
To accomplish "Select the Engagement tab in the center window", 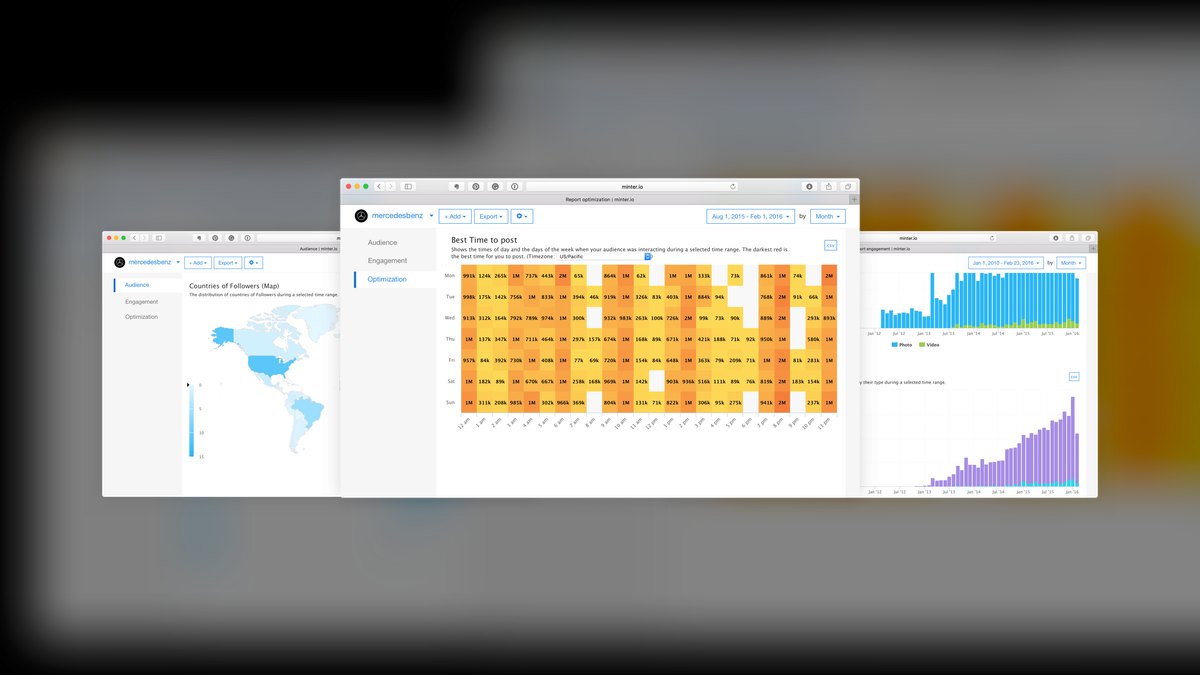I will [387, 261].
